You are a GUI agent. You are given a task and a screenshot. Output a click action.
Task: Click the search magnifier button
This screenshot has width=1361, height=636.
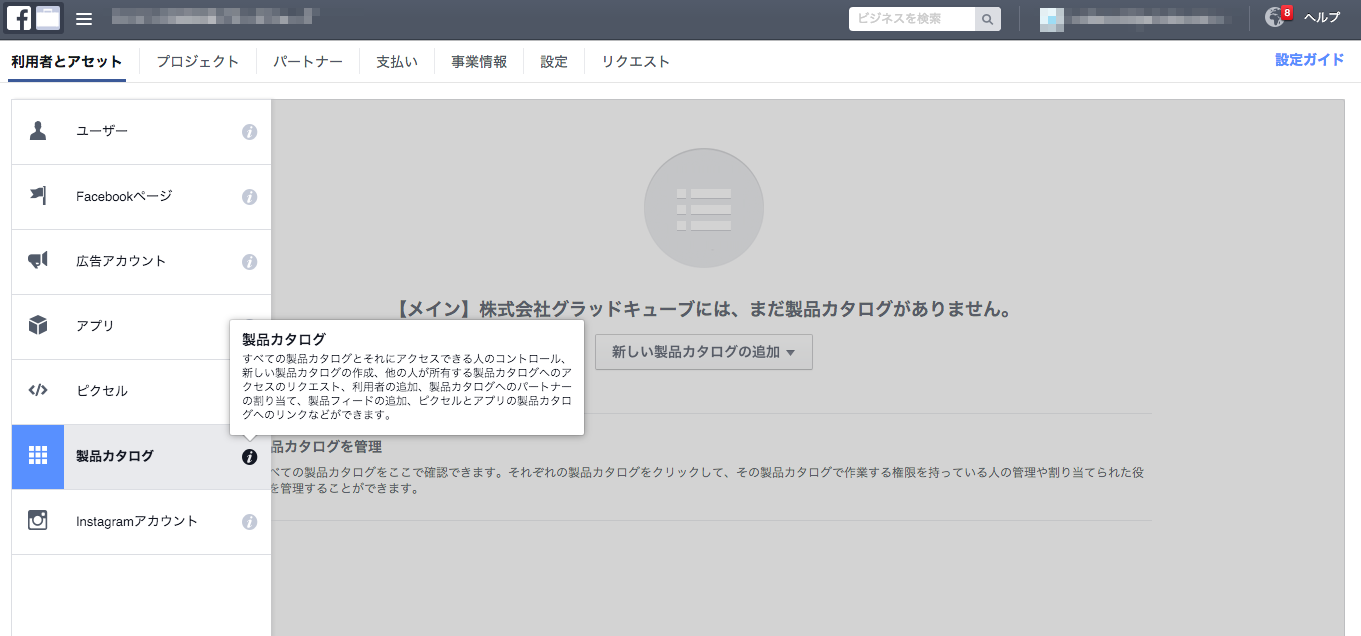[x=987, y=19]
